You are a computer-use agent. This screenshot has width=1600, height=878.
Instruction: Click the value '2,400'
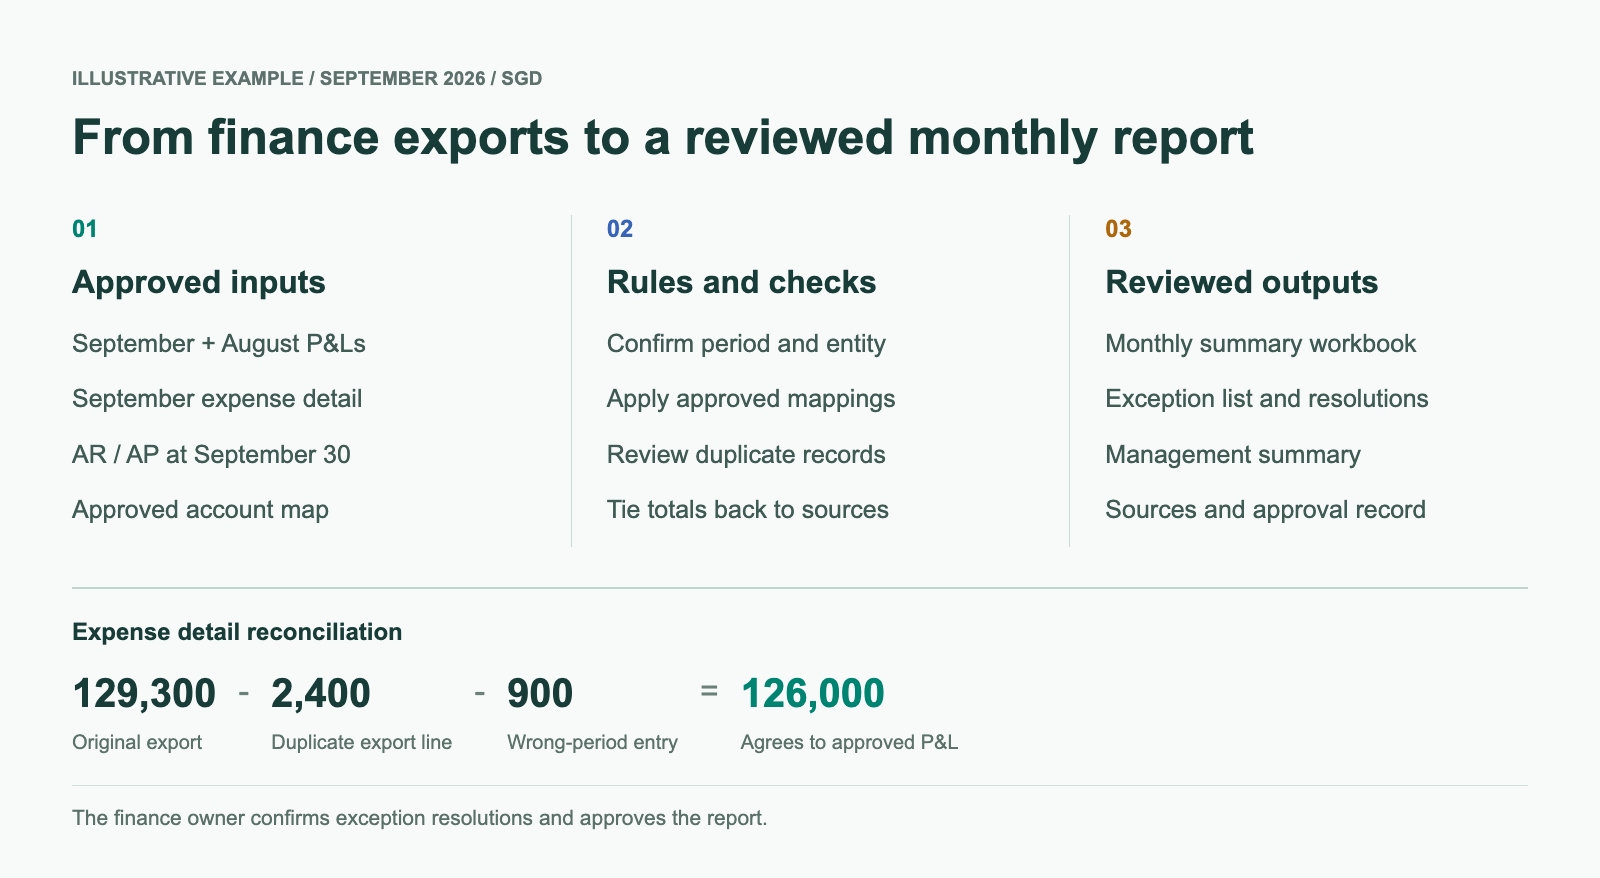point(321,693)
